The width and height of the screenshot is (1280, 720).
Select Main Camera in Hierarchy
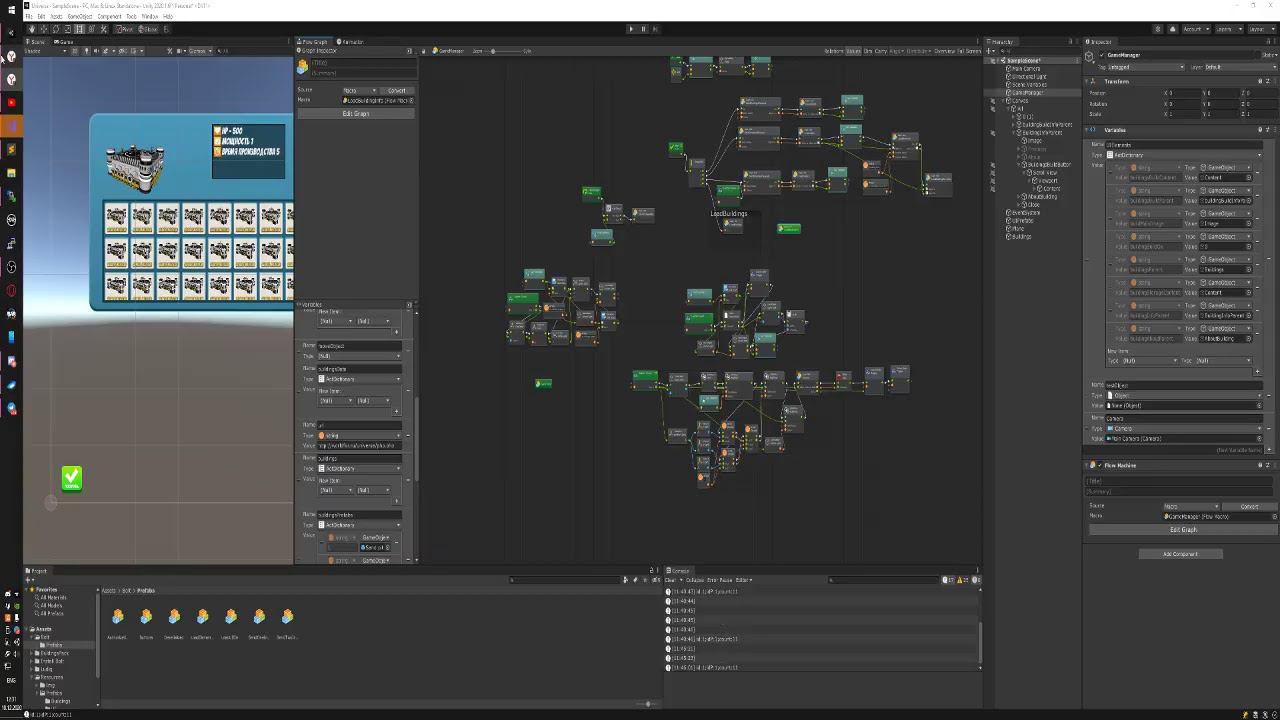[1026, 68]
